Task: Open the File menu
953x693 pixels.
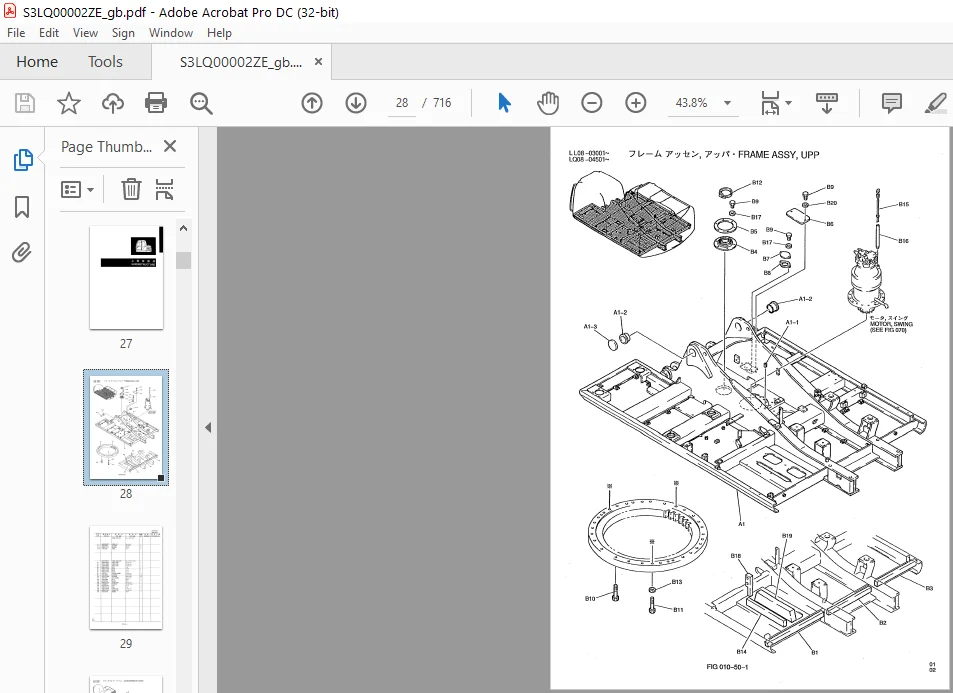Action: (x=16, y=33)
